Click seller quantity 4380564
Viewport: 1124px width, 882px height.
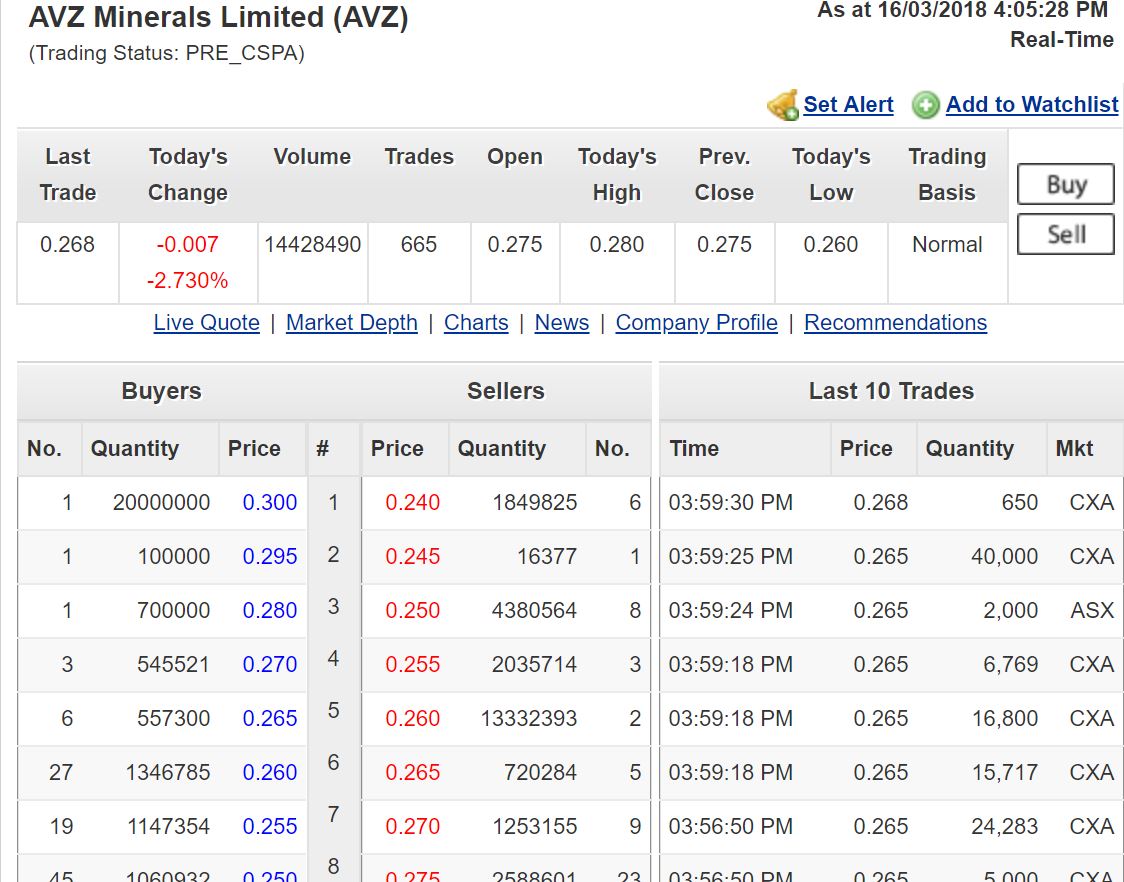[x=534, y=610]
